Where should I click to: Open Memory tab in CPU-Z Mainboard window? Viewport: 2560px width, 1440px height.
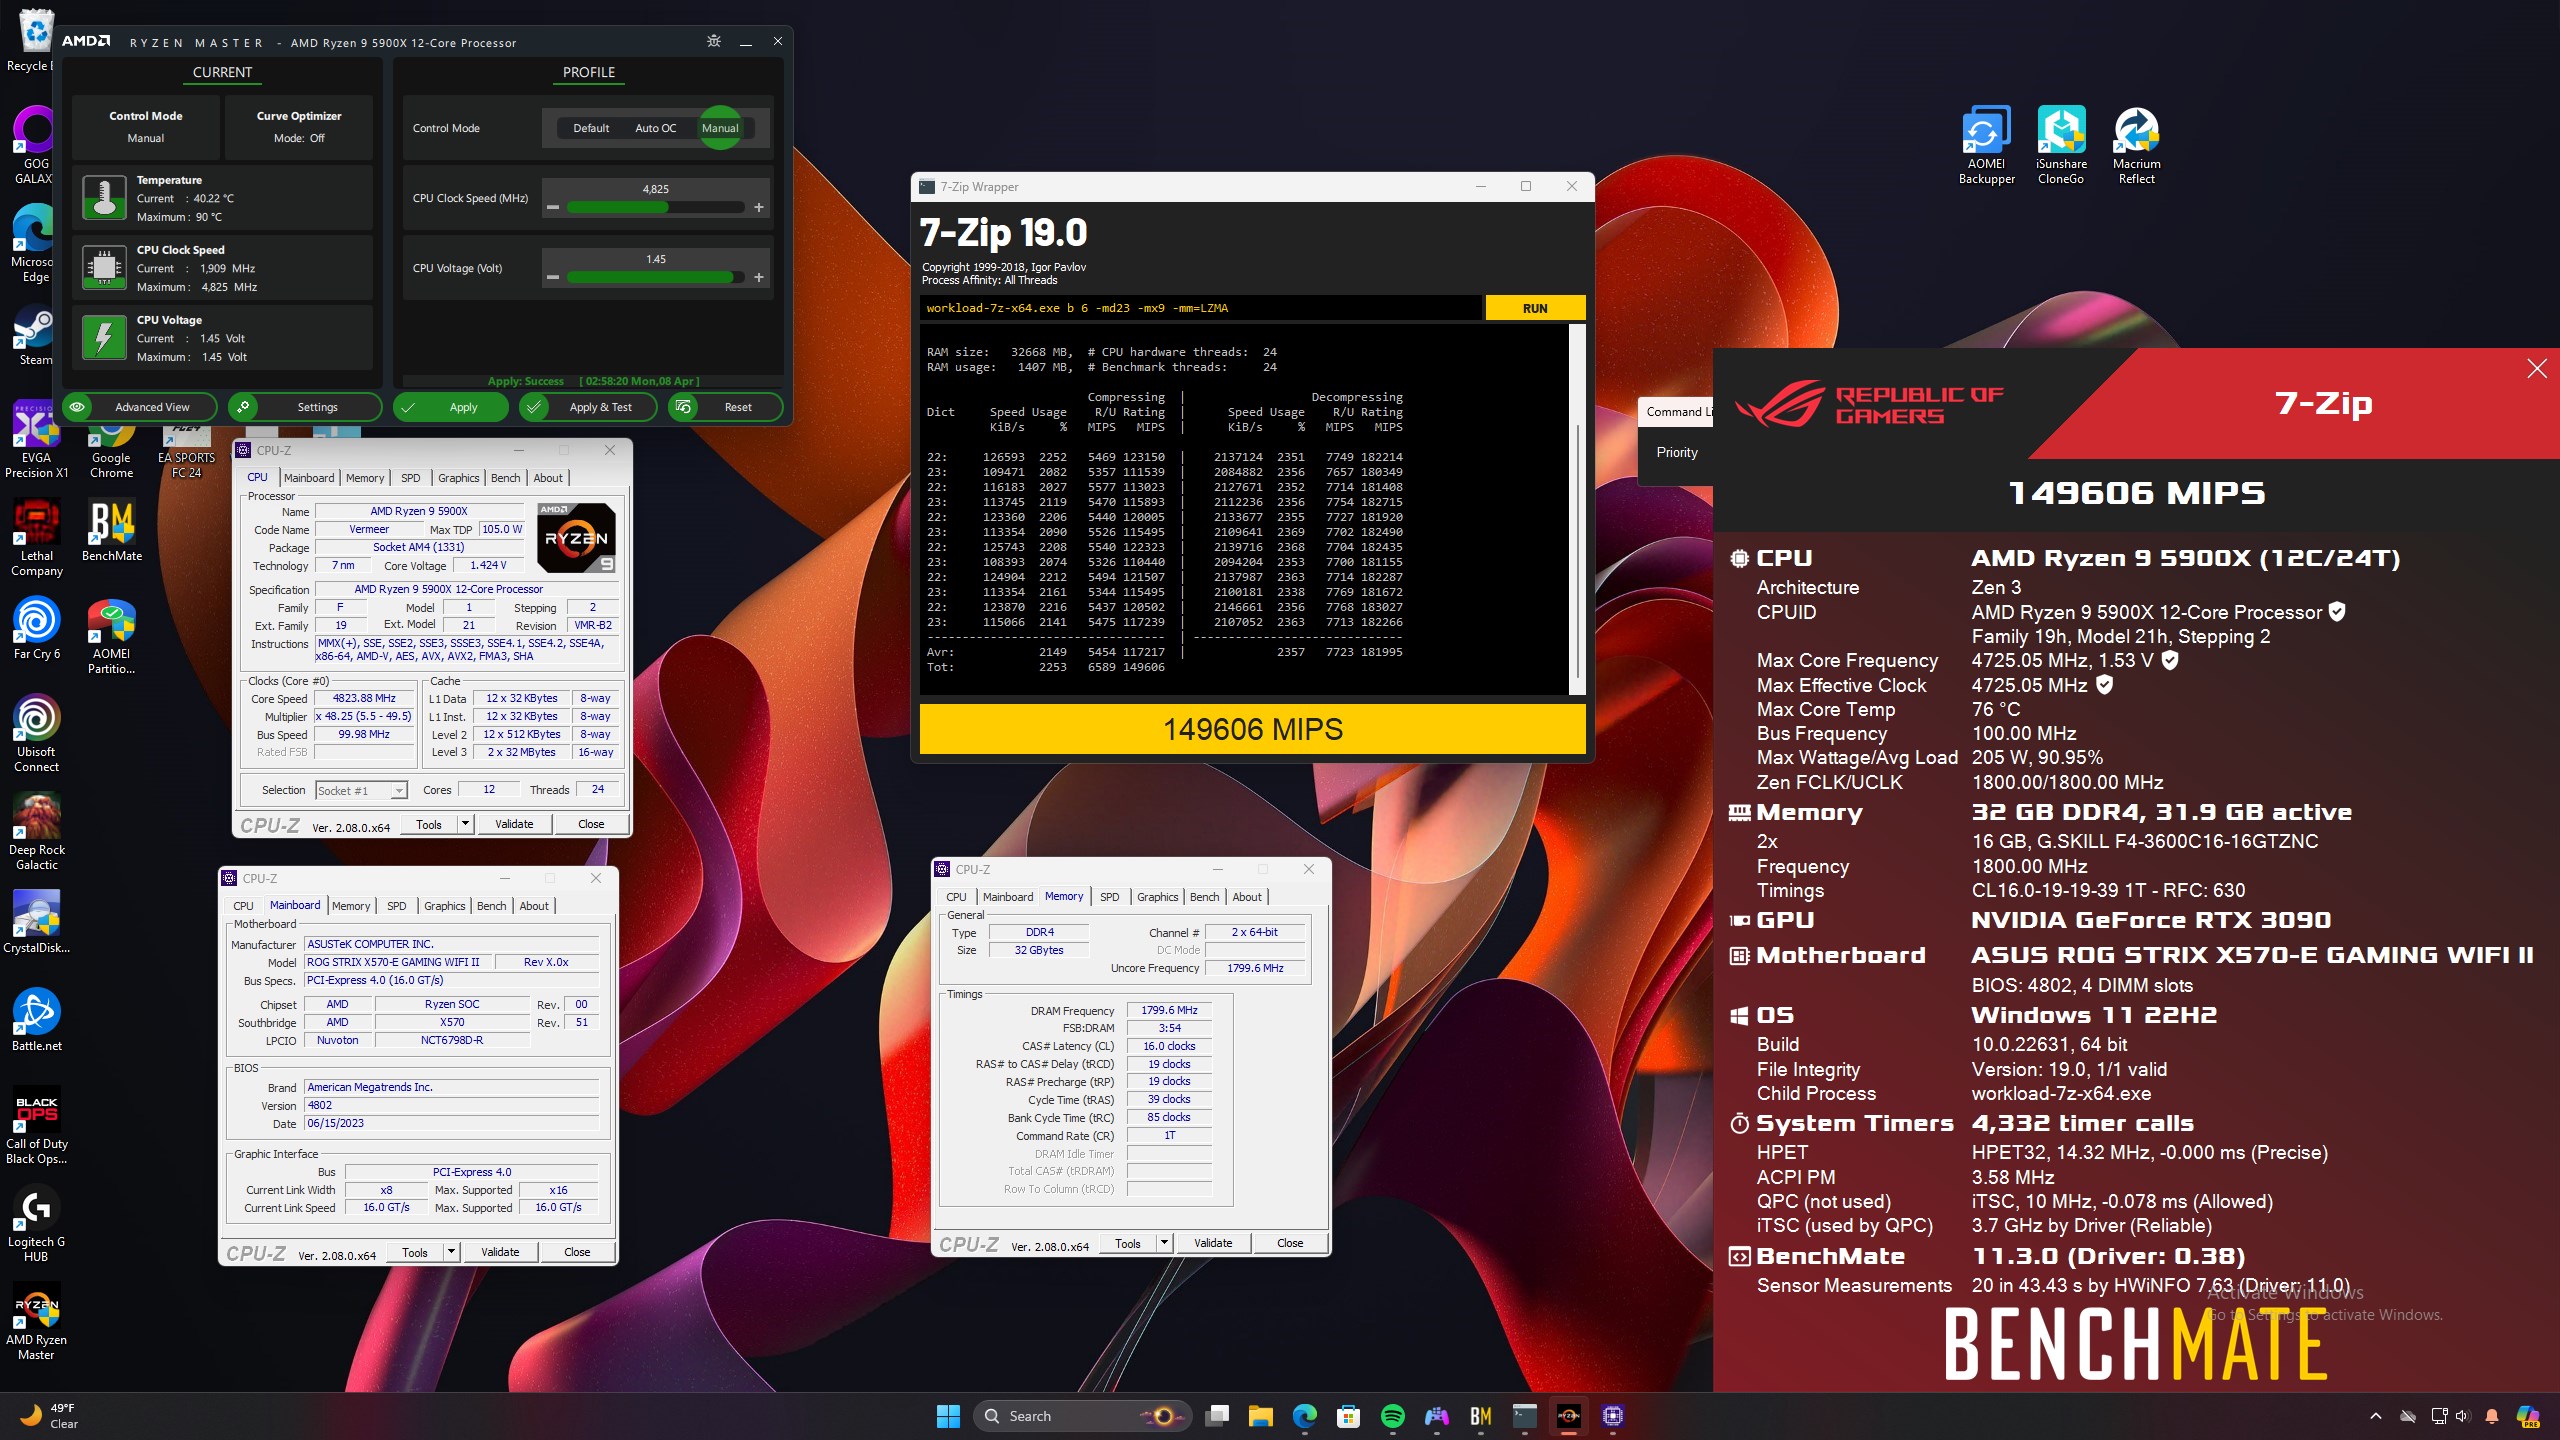tap(351, 906)
